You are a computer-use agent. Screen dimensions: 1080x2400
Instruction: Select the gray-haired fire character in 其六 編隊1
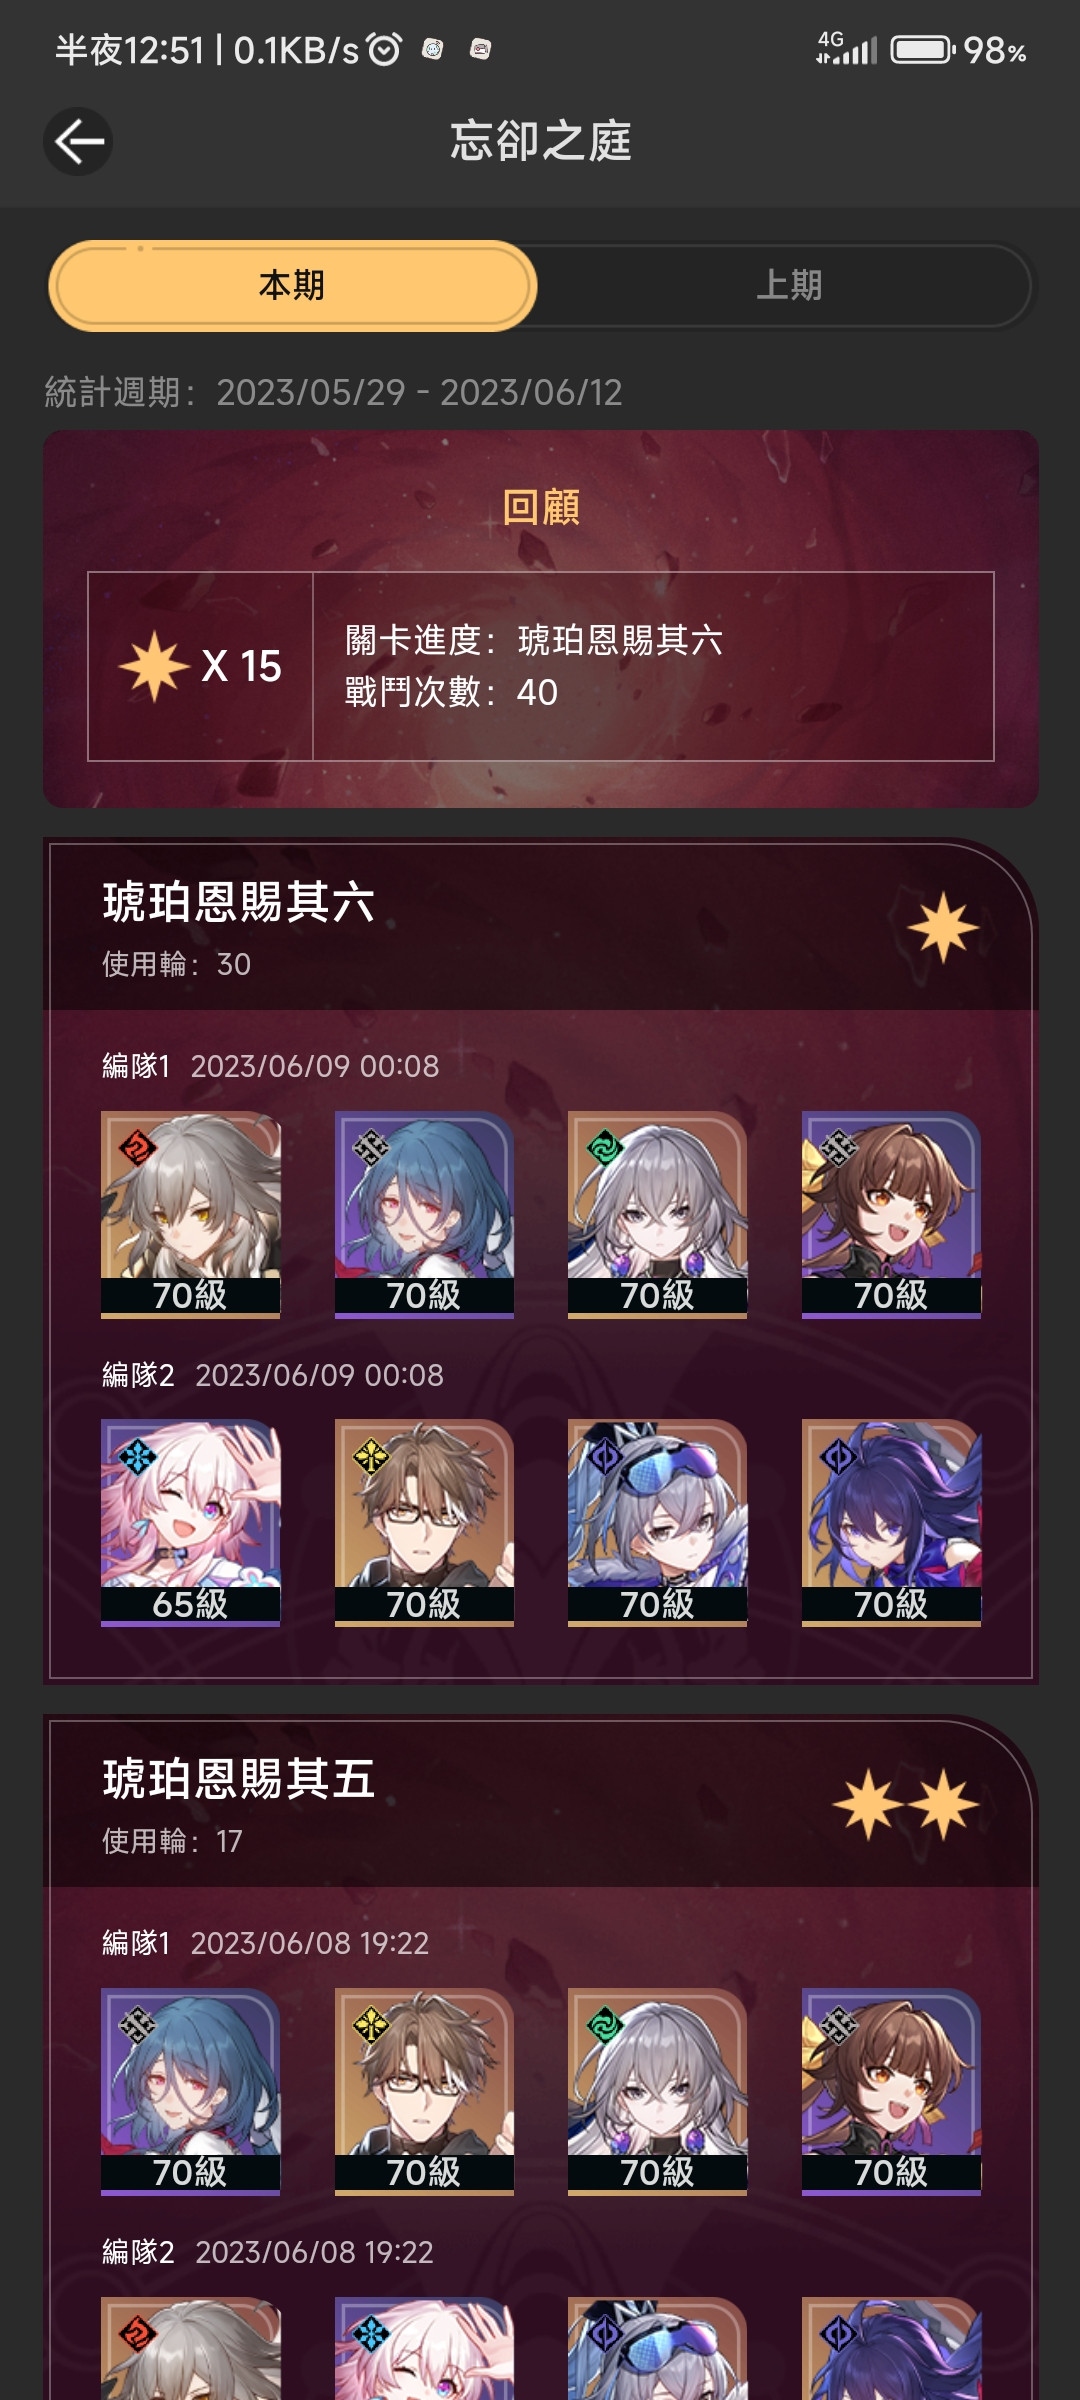coord(190,1214)
